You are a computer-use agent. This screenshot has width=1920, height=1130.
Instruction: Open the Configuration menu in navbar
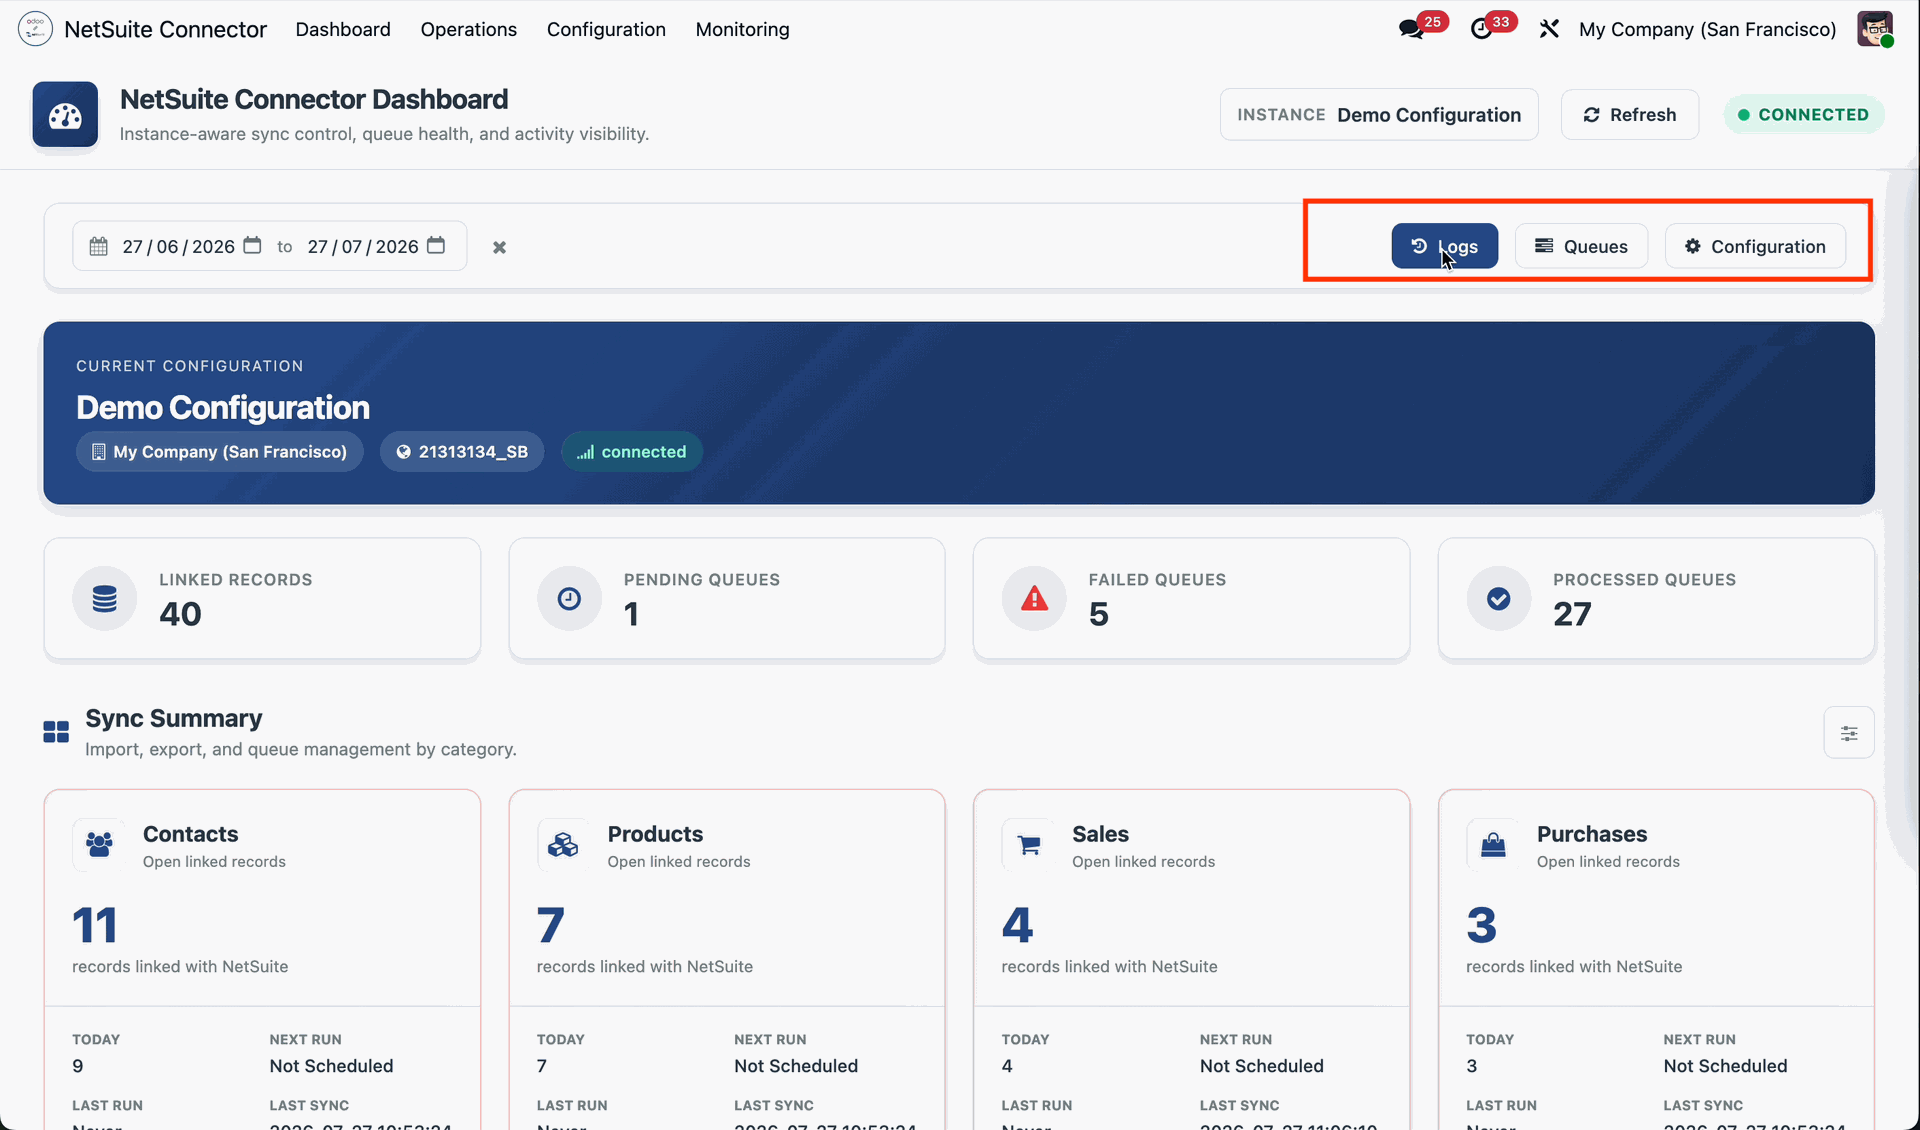606,29
